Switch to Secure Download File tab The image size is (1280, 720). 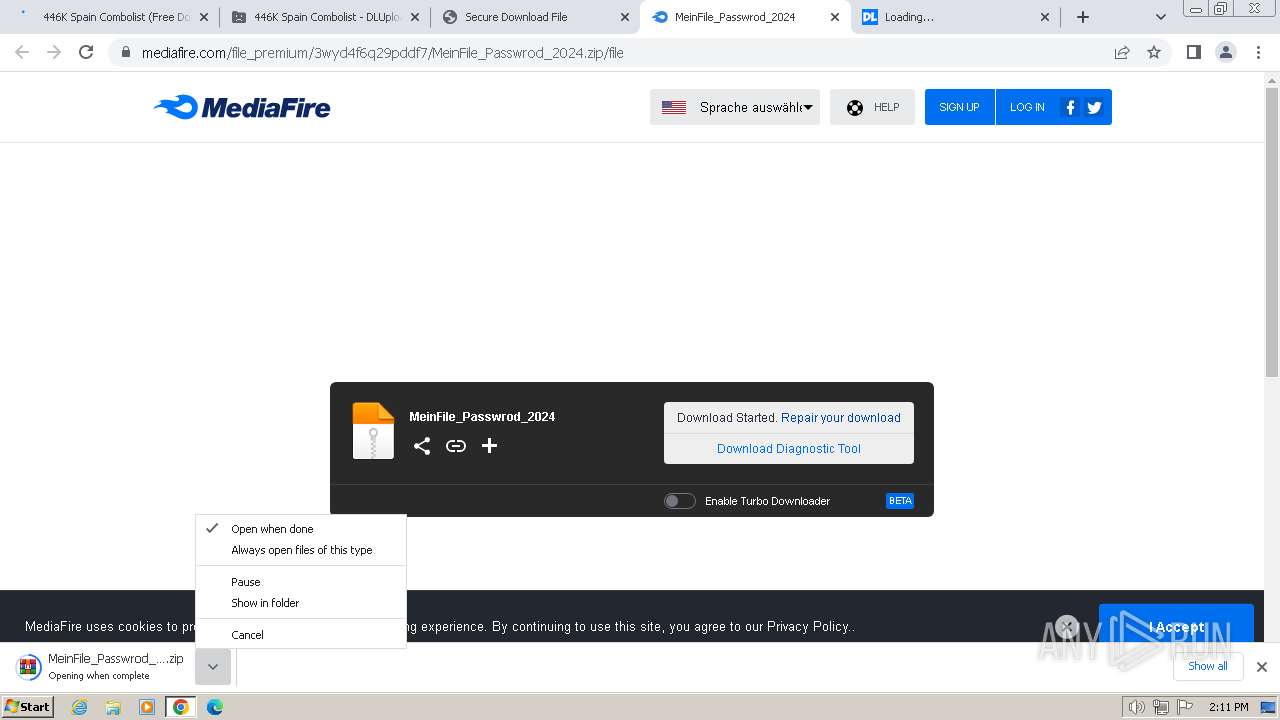click(x=535, y=17)
